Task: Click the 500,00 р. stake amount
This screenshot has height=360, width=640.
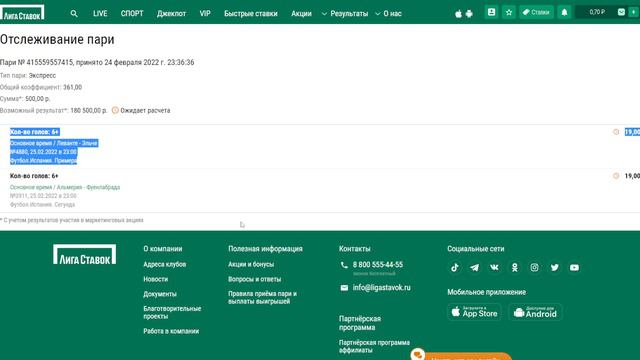Action: (38, 99)
